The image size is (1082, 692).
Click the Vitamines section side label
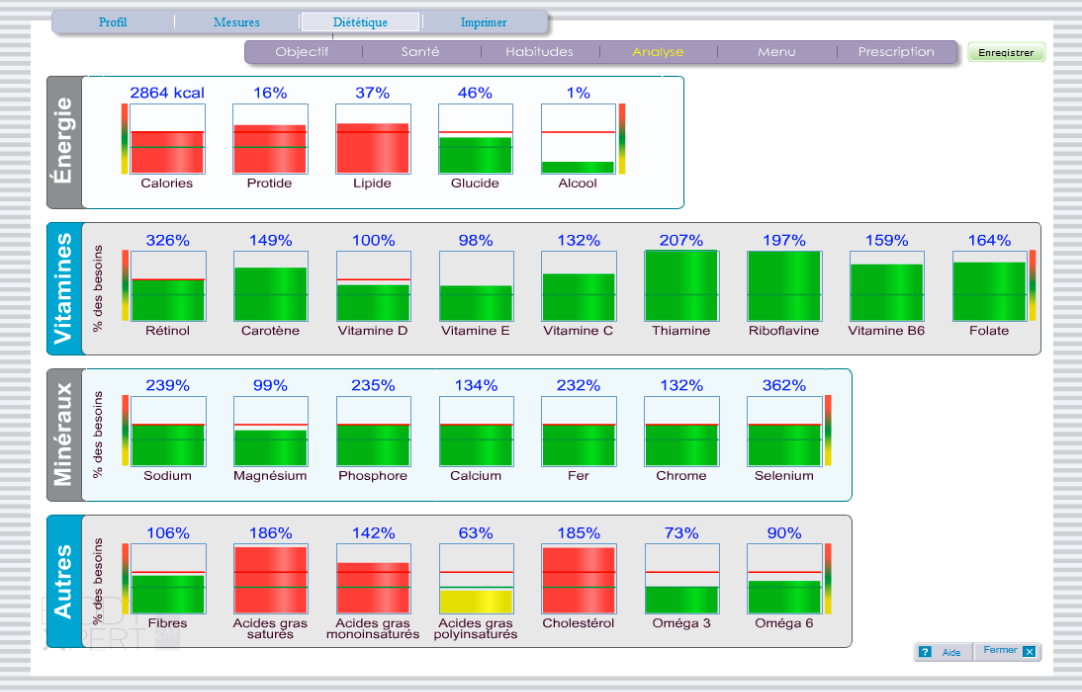coord(64,289)
